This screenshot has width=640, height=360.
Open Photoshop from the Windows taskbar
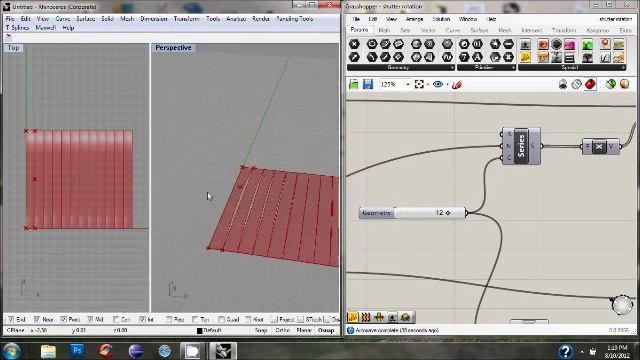click(77, 351)
